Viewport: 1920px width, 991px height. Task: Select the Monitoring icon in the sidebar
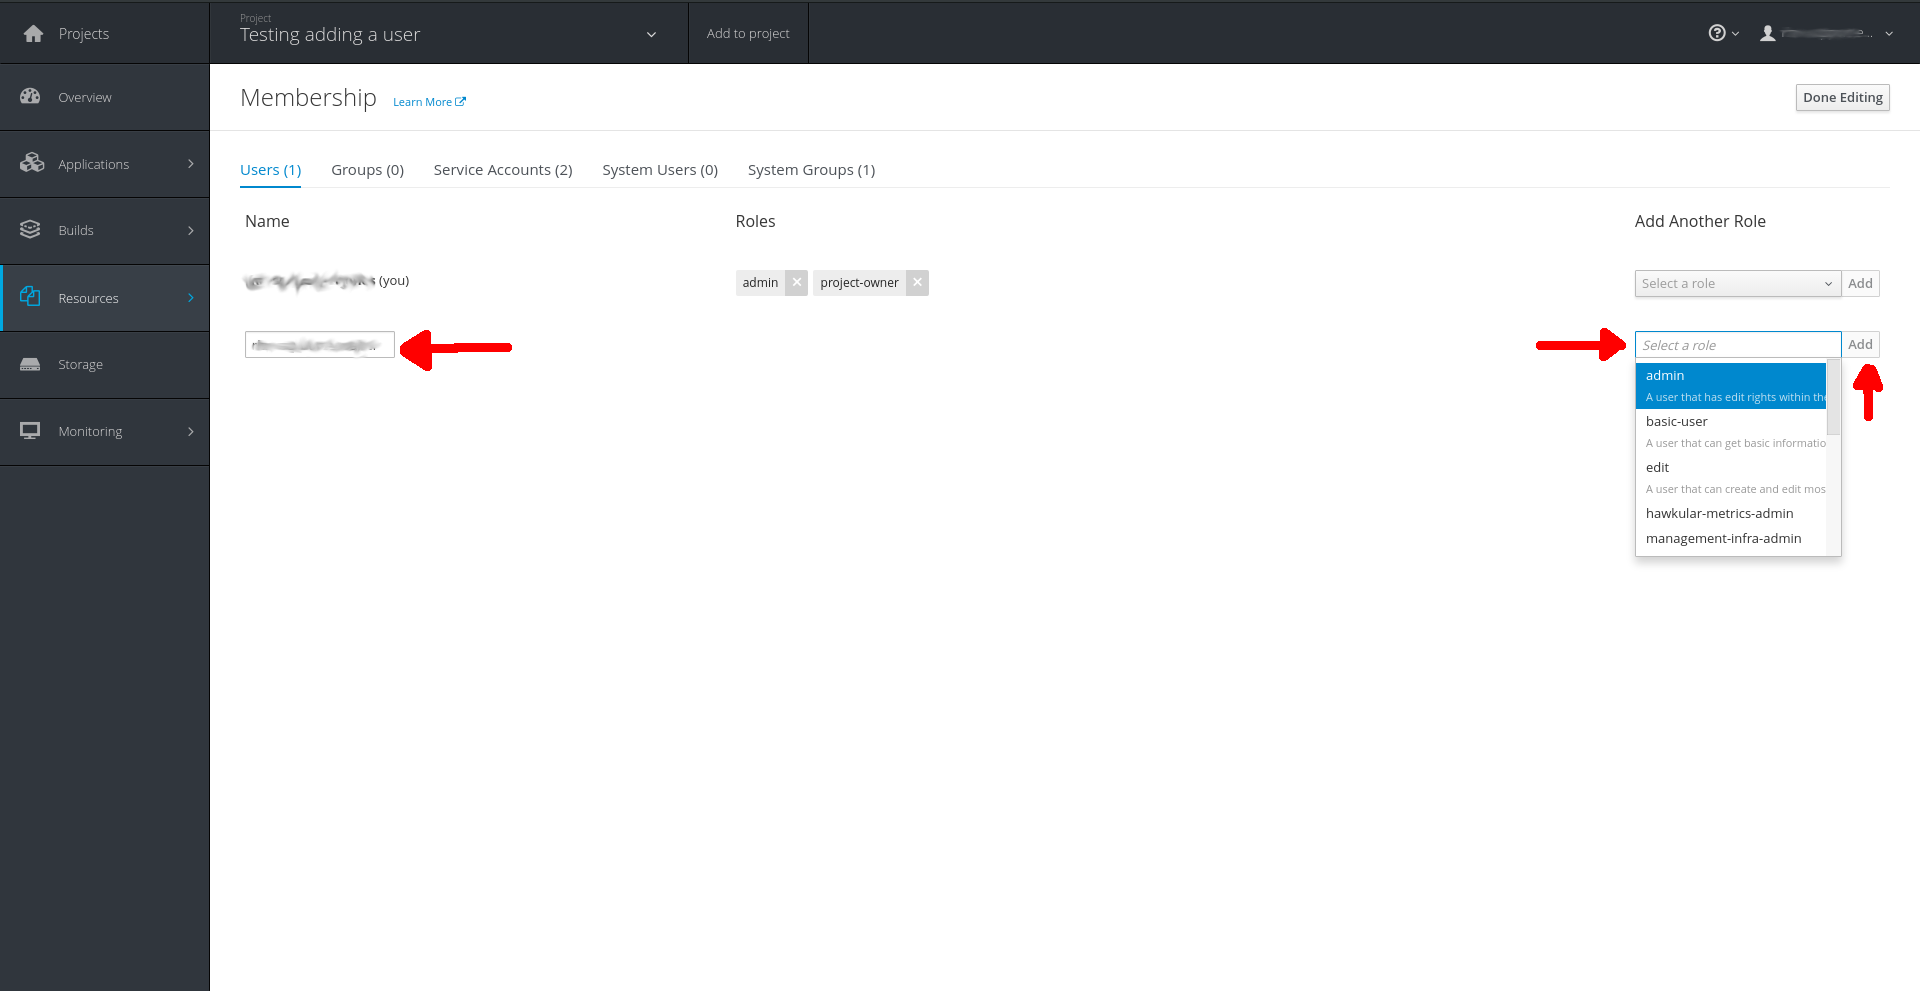pos(30,430)
